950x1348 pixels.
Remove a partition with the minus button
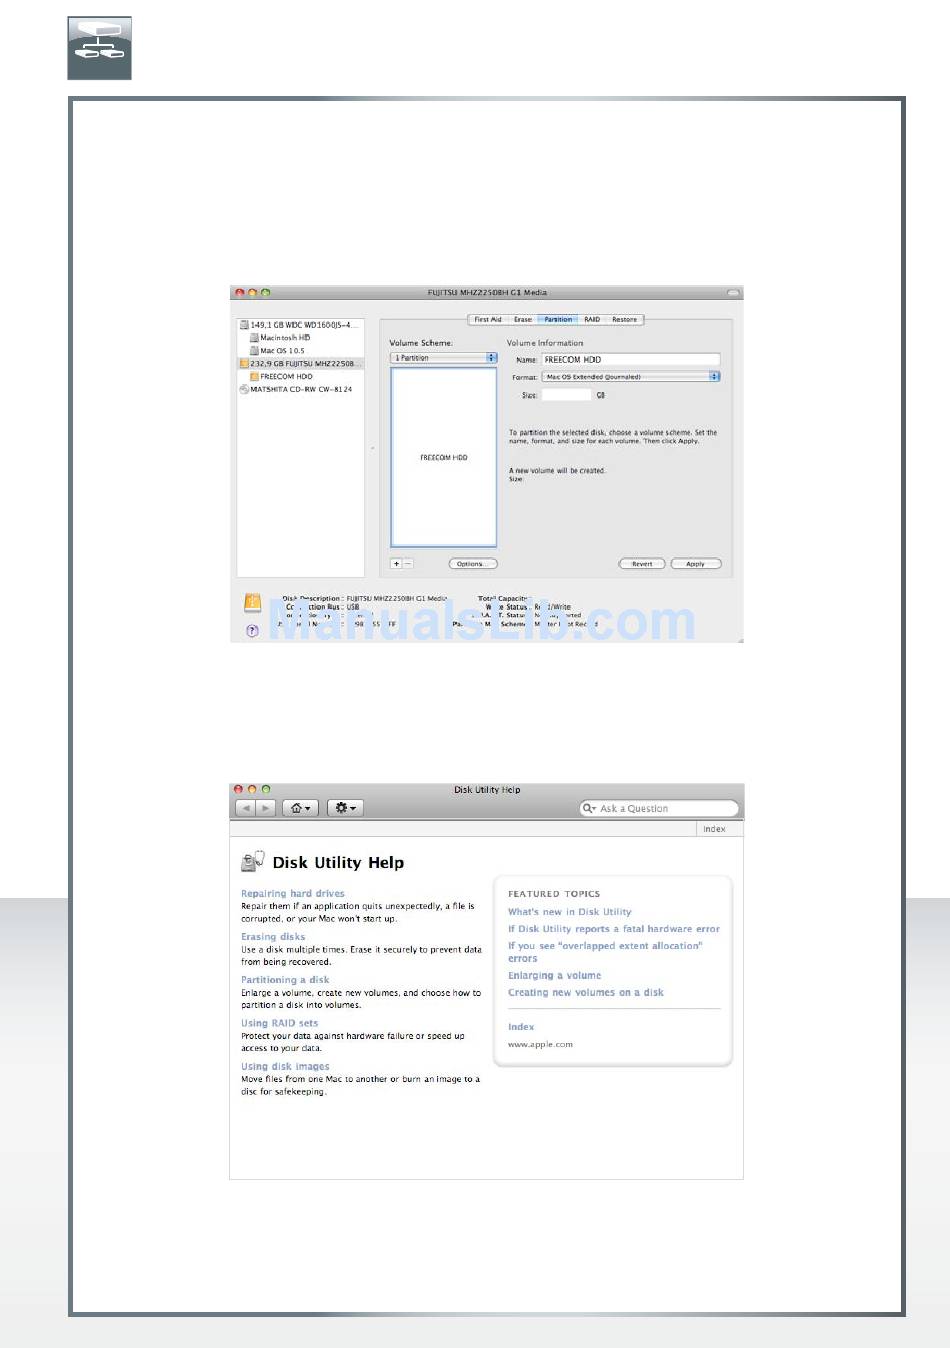pyautogui.click(x=408, y=564)
